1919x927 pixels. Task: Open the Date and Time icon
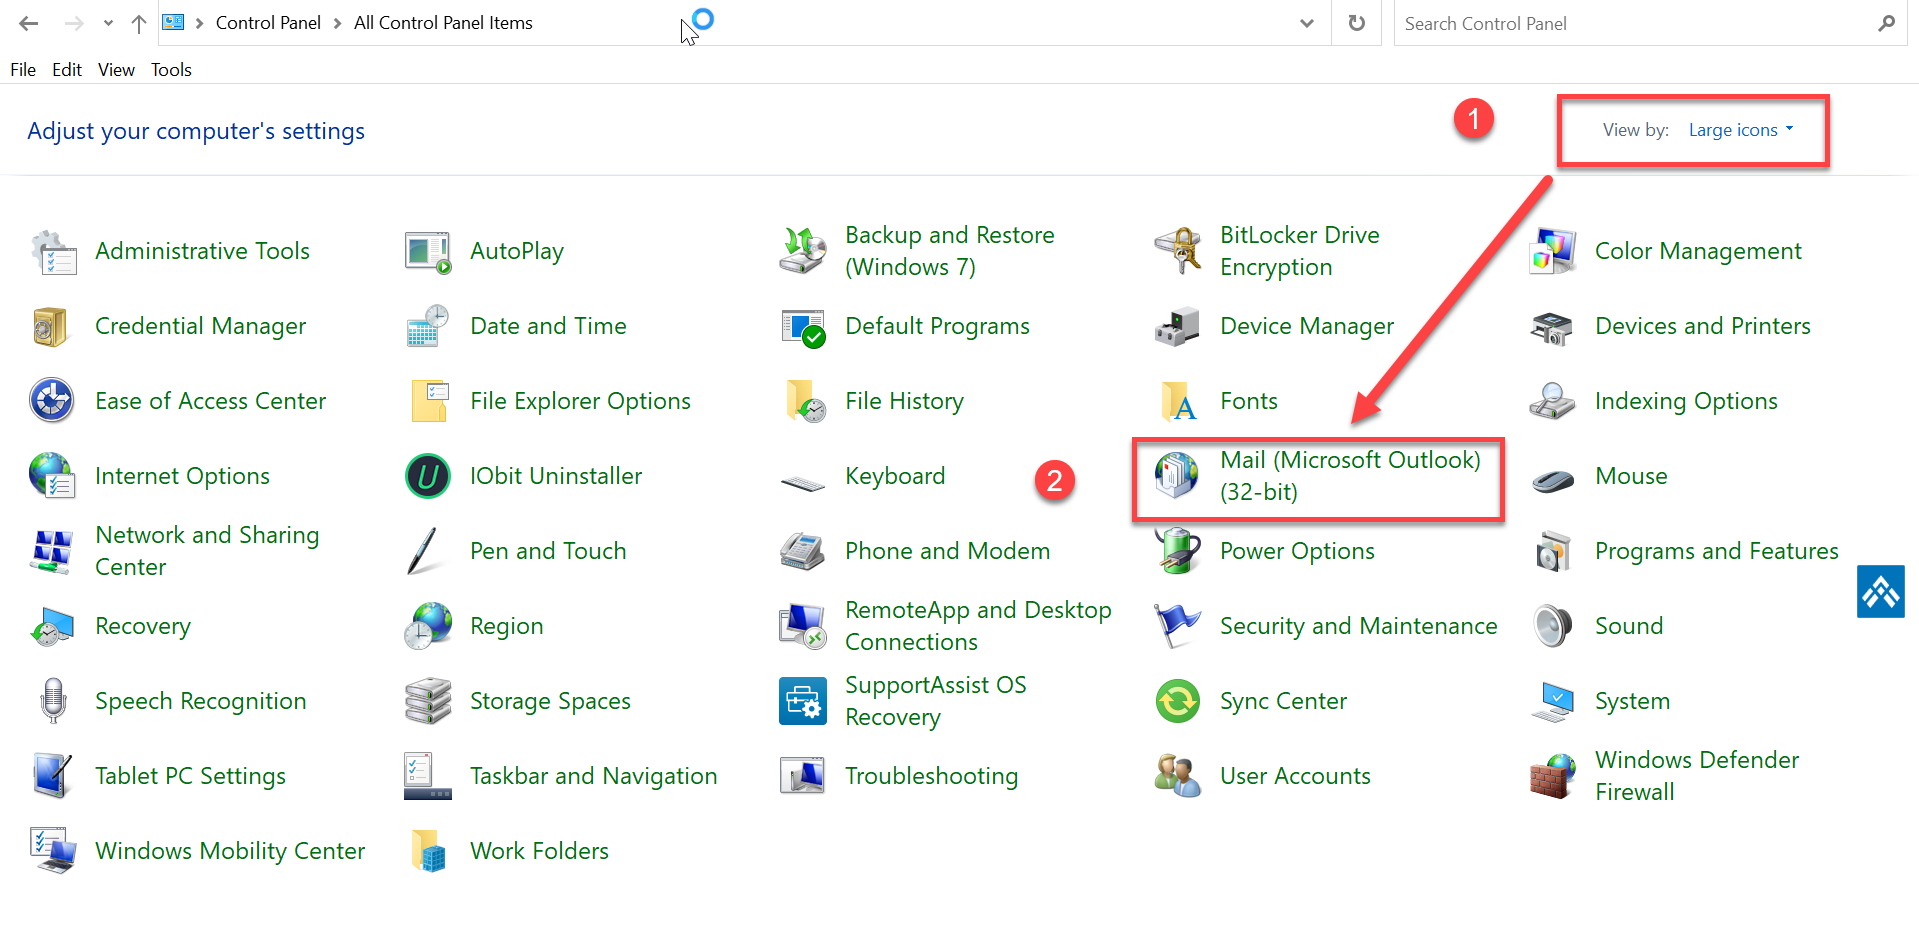point(428,326)
